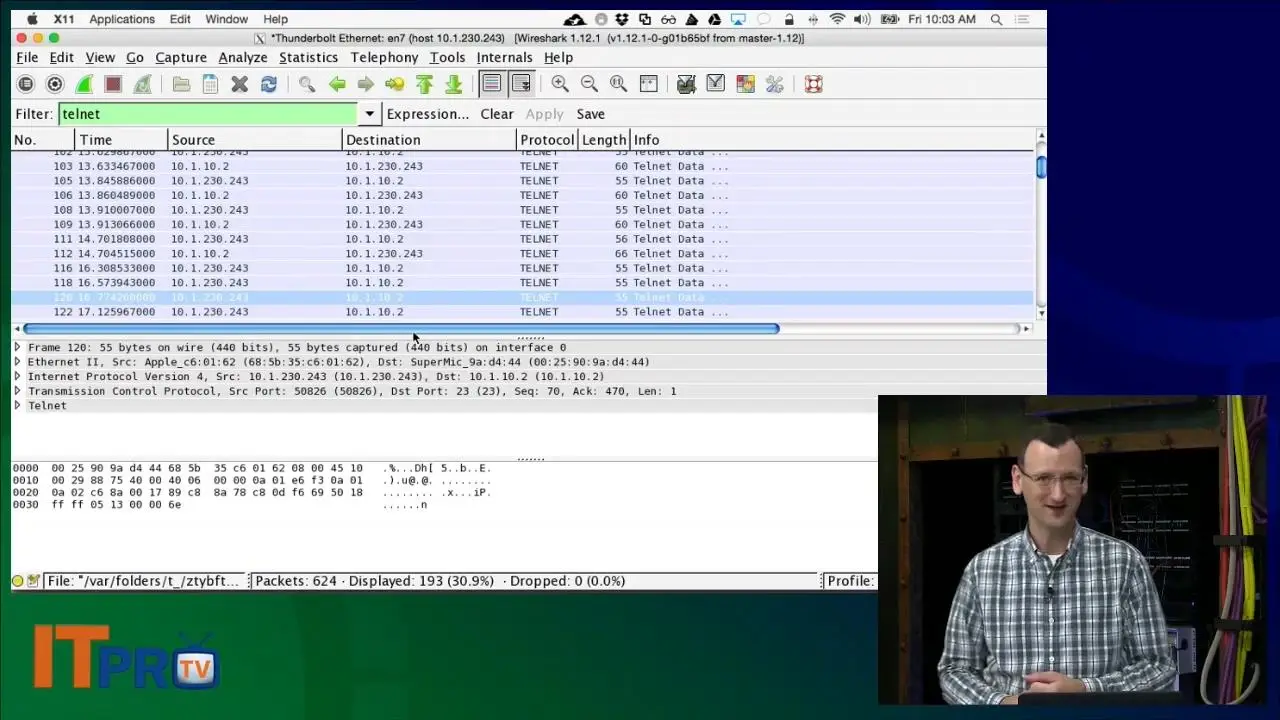The height and width of the screenshot is (720, 1280).
Task: Go forward in packet history
Action: pyautogui.click(x=366, y=84)
